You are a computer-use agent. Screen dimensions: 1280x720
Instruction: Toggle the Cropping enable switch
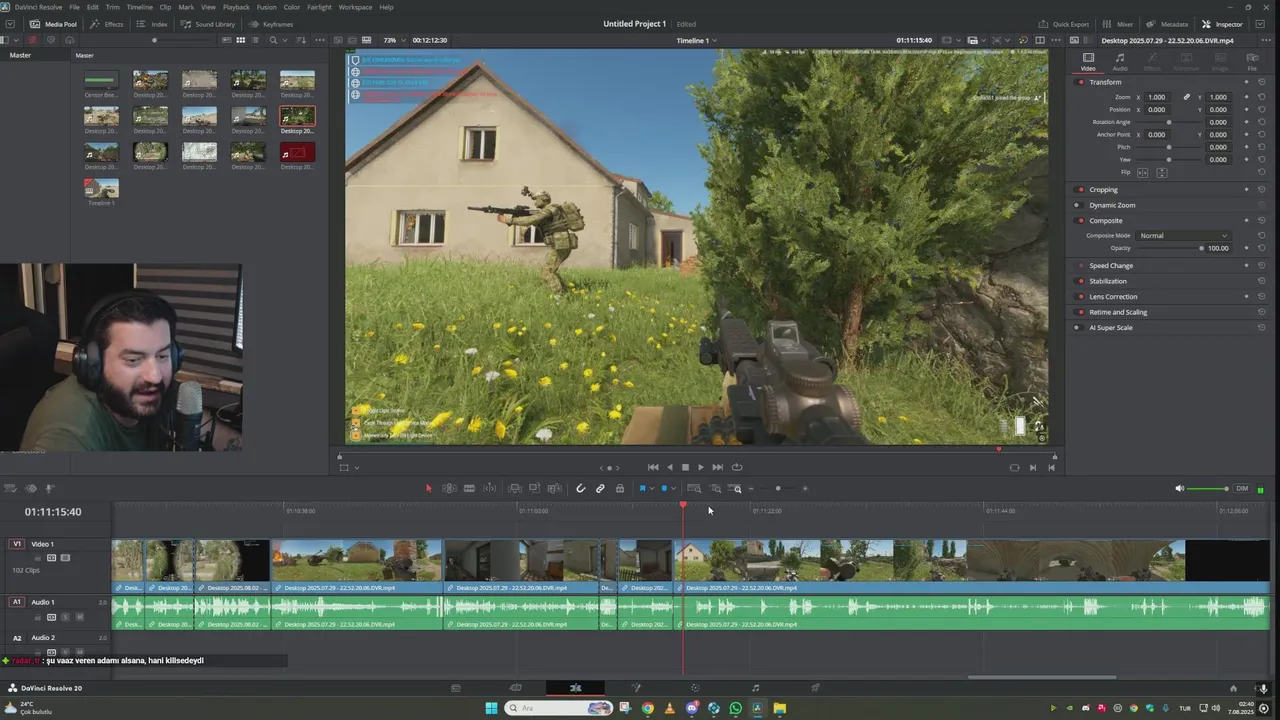point(1080,189)
